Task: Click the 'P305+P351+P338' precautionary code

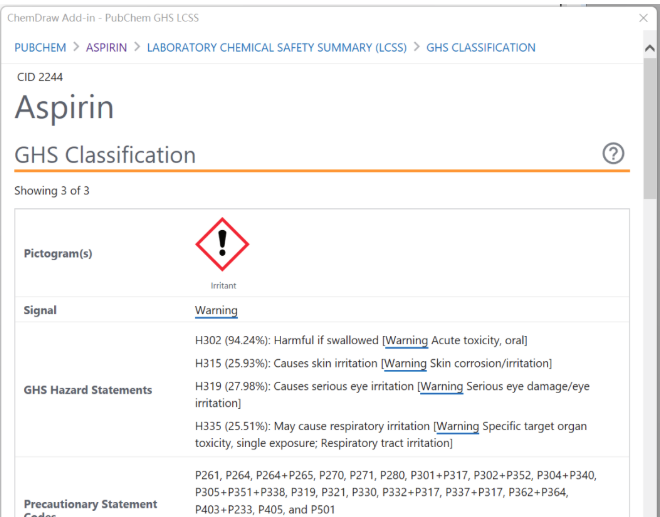Action: click(x=240, y=492)
